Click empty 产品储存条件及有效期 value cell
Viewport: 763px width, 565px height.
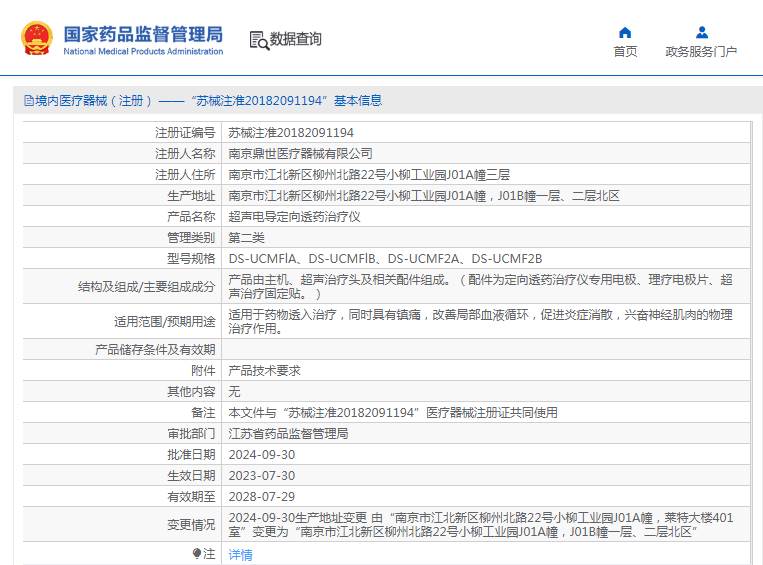pos(486,349)
